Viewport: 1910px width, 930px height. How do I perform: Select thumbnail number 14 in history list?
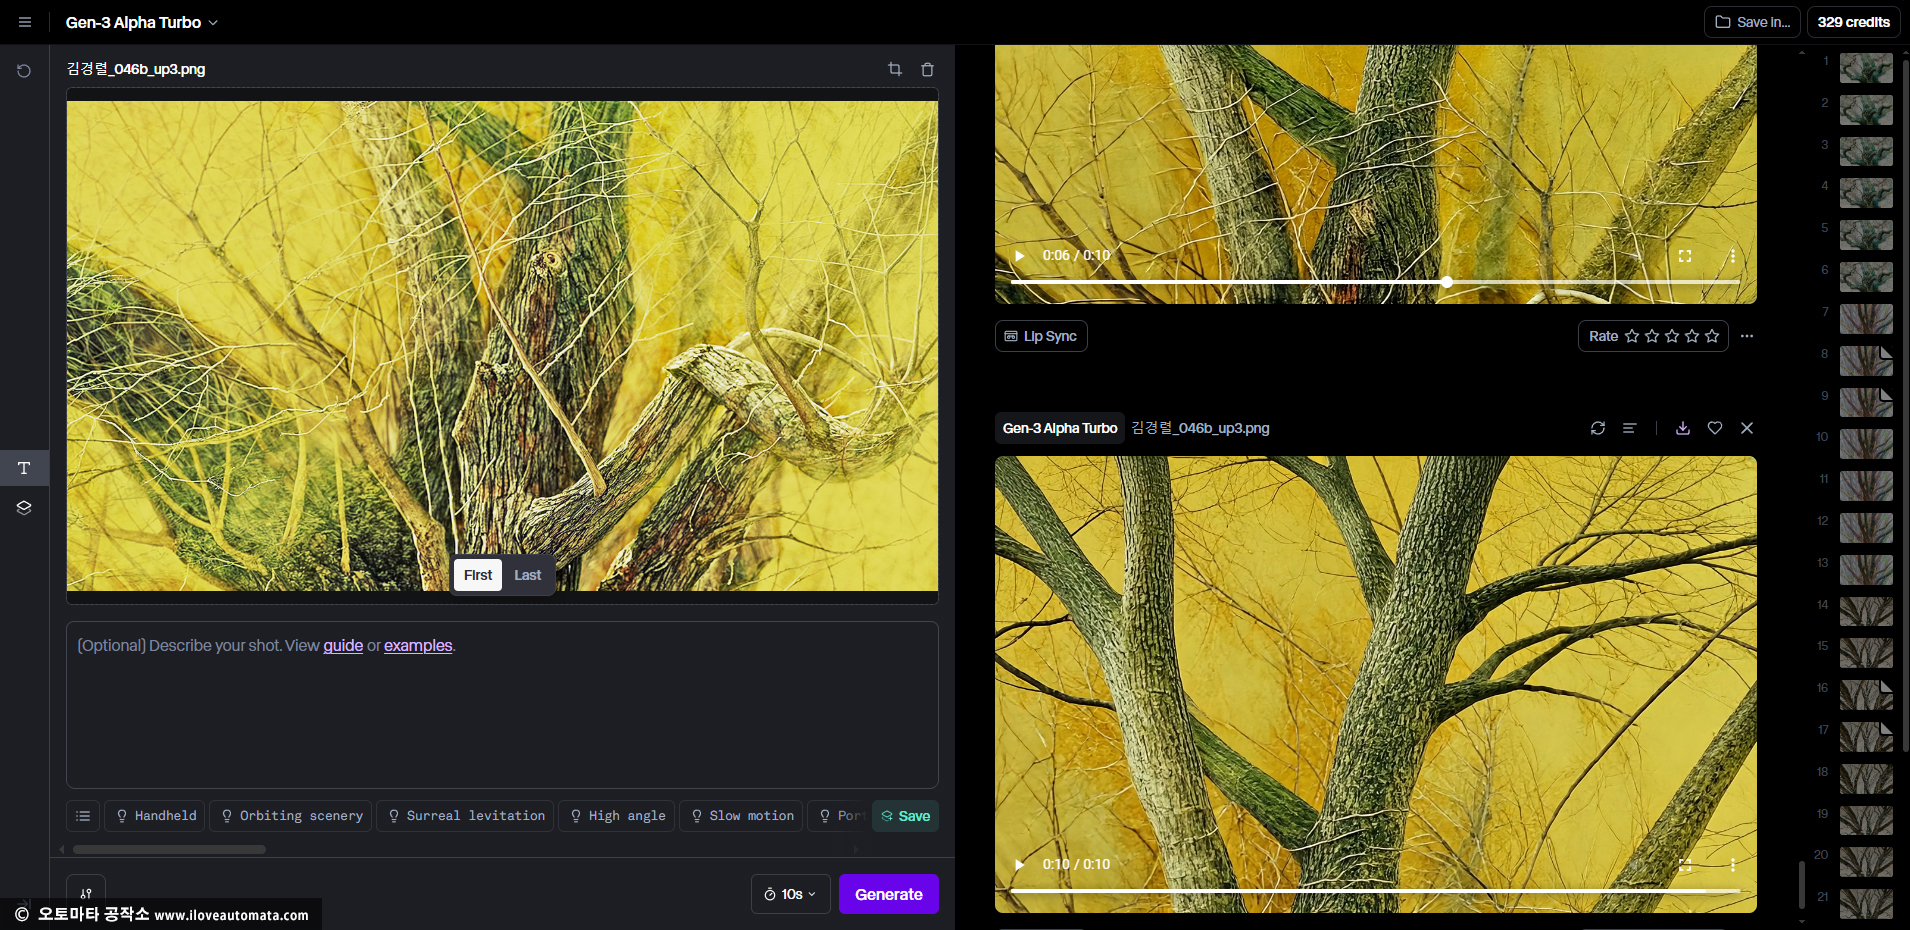[x=1866, y=611]
